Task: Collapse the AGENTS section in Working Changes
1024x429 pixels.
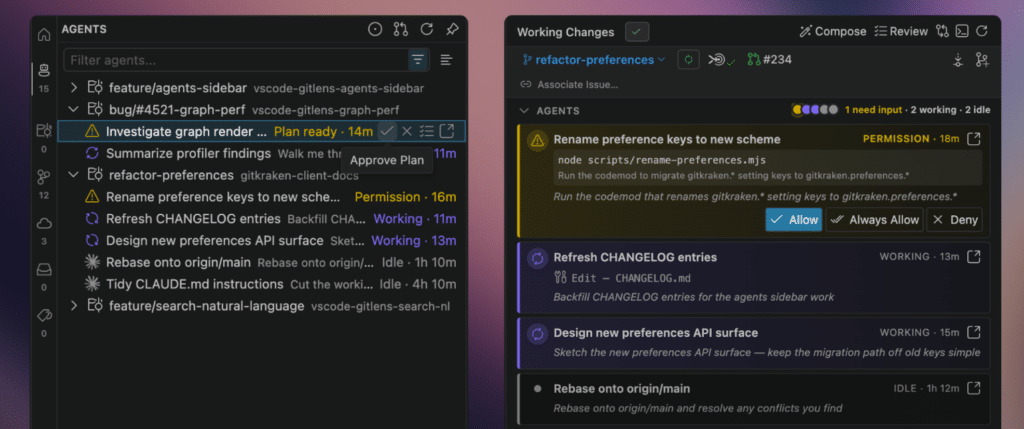Action: point(523,110)
